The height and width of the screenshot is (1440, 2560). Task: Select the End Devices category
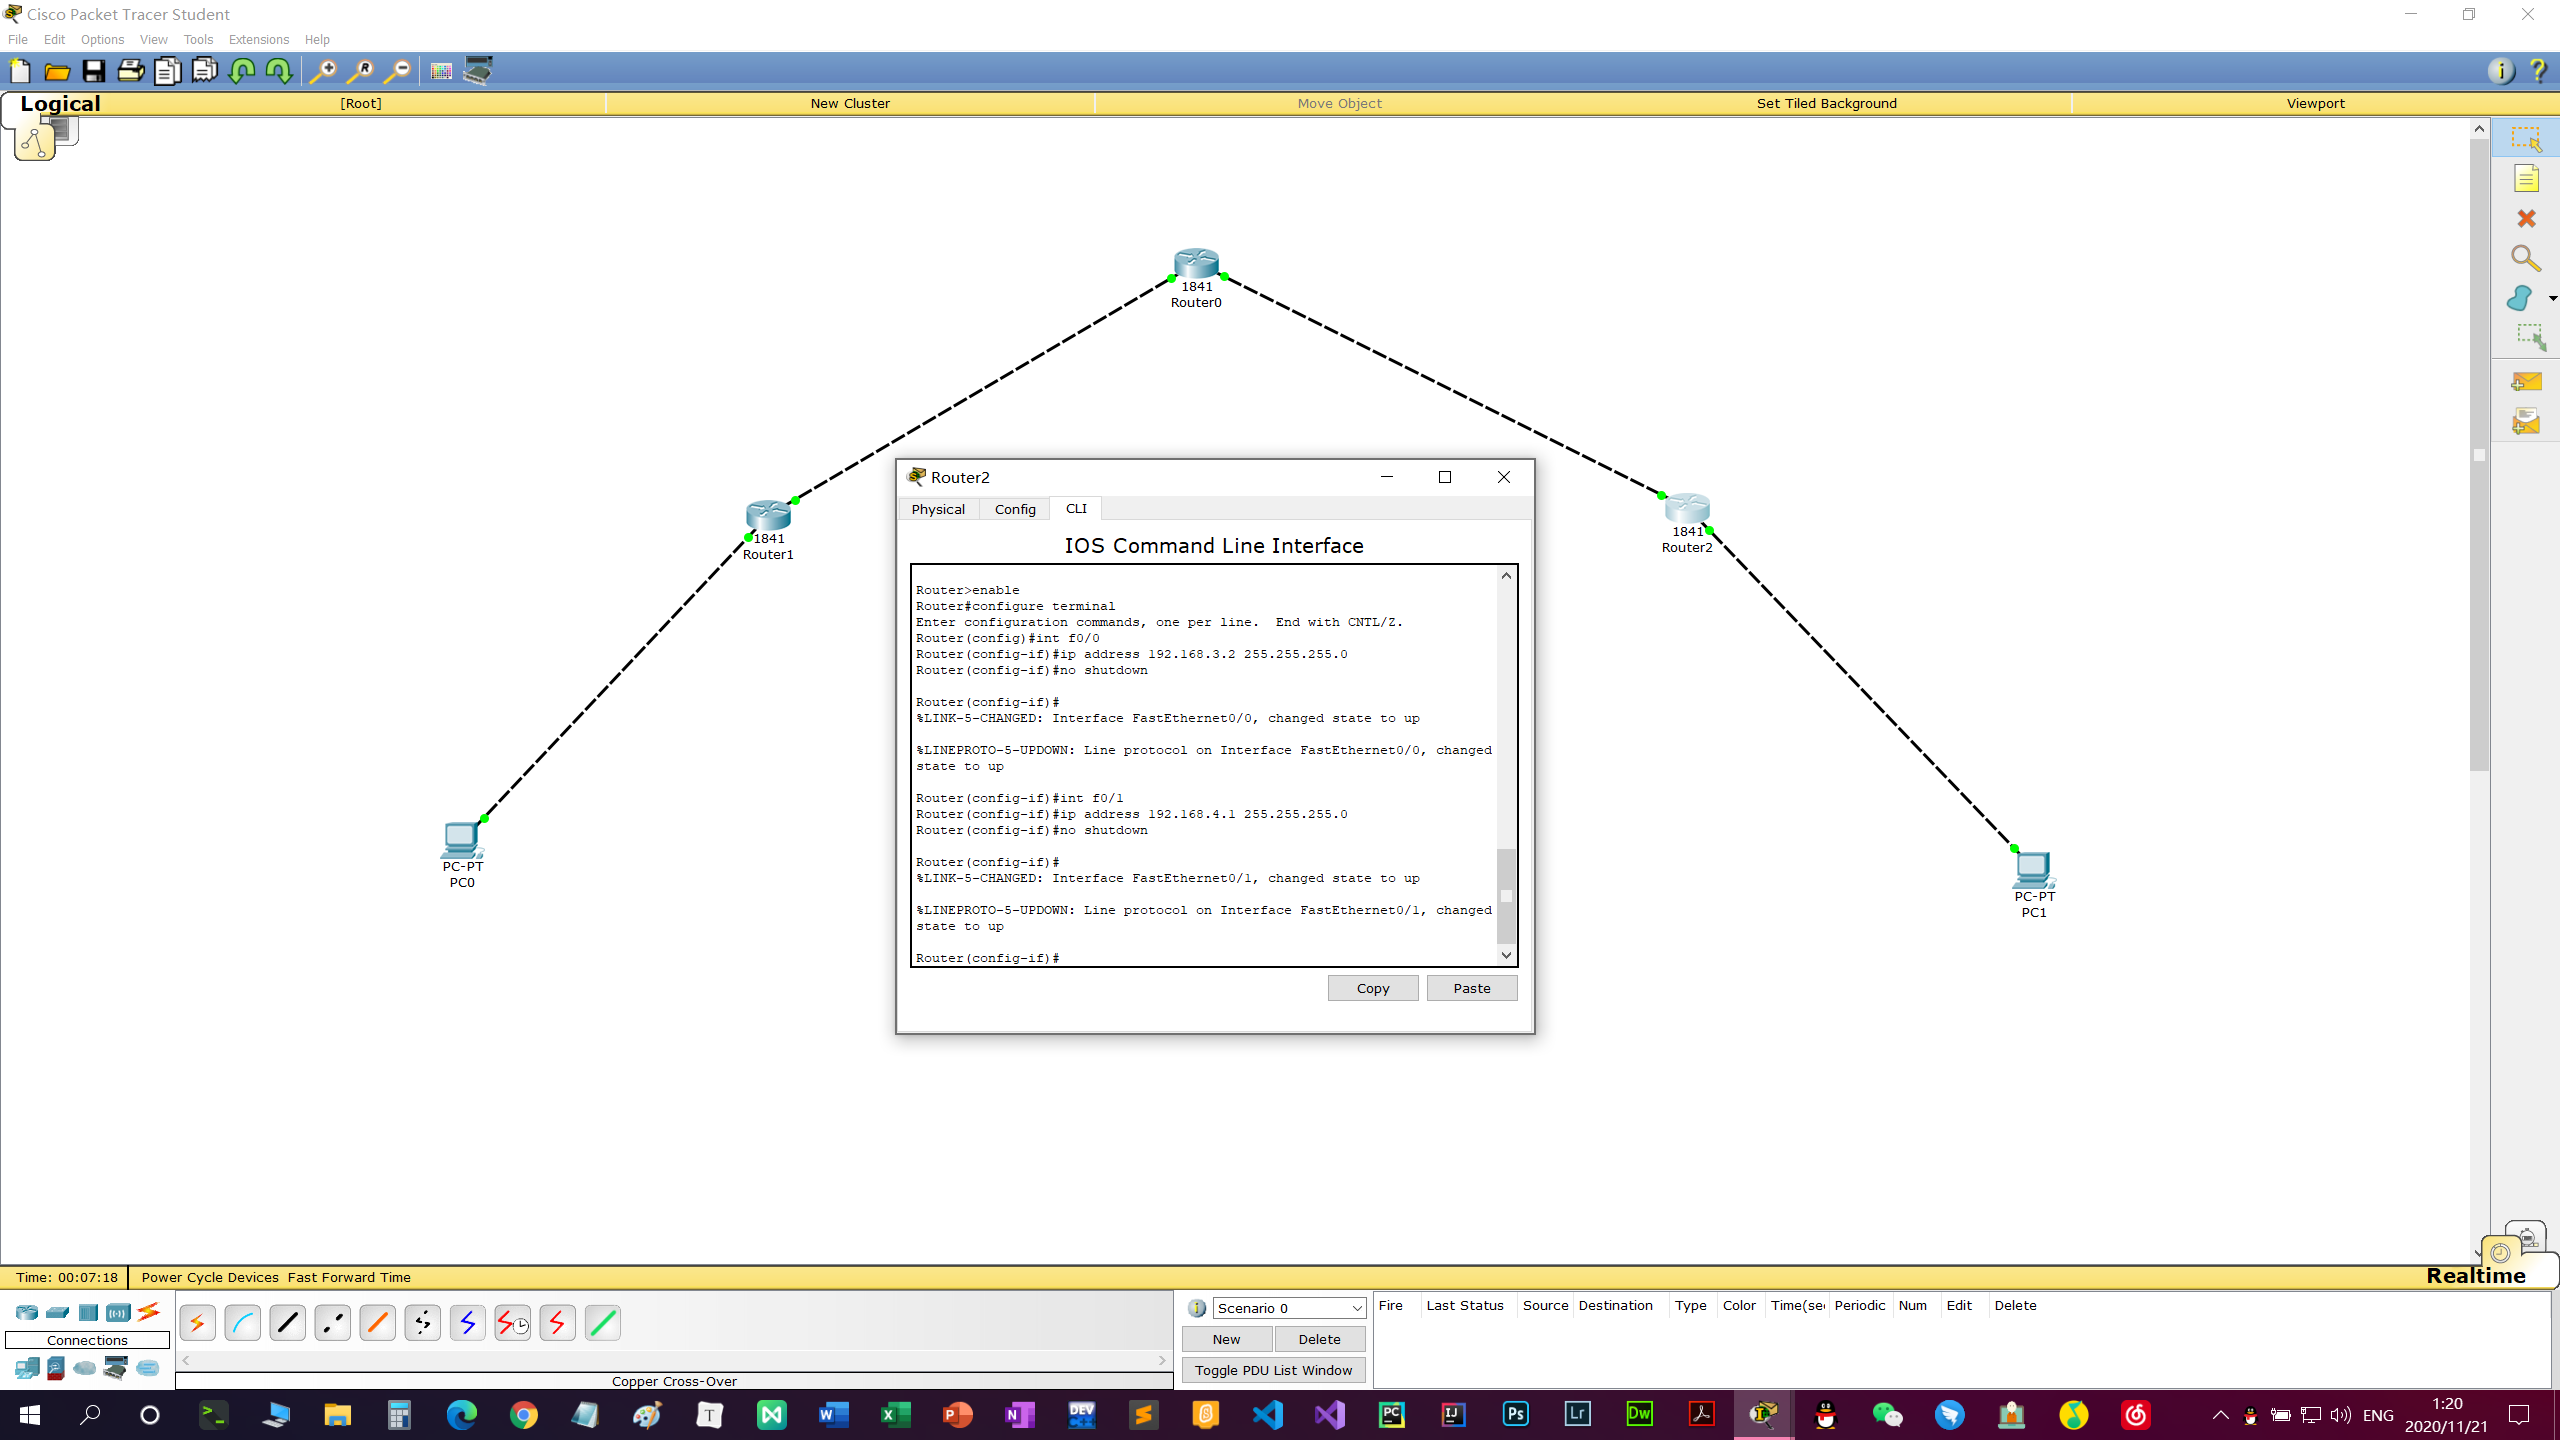click(27, 1367)
